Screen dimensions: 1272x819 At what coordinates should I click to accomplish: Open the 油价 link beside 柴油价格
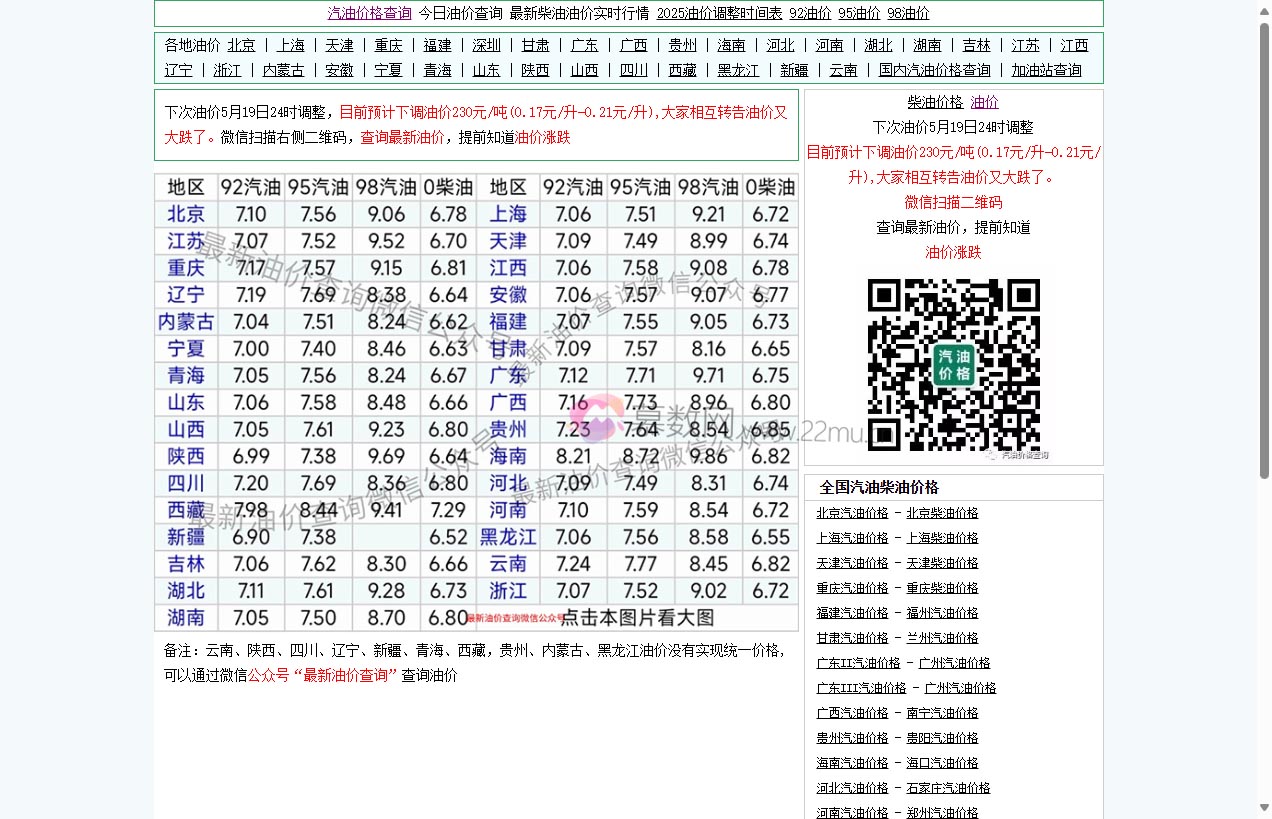point(984,101)
